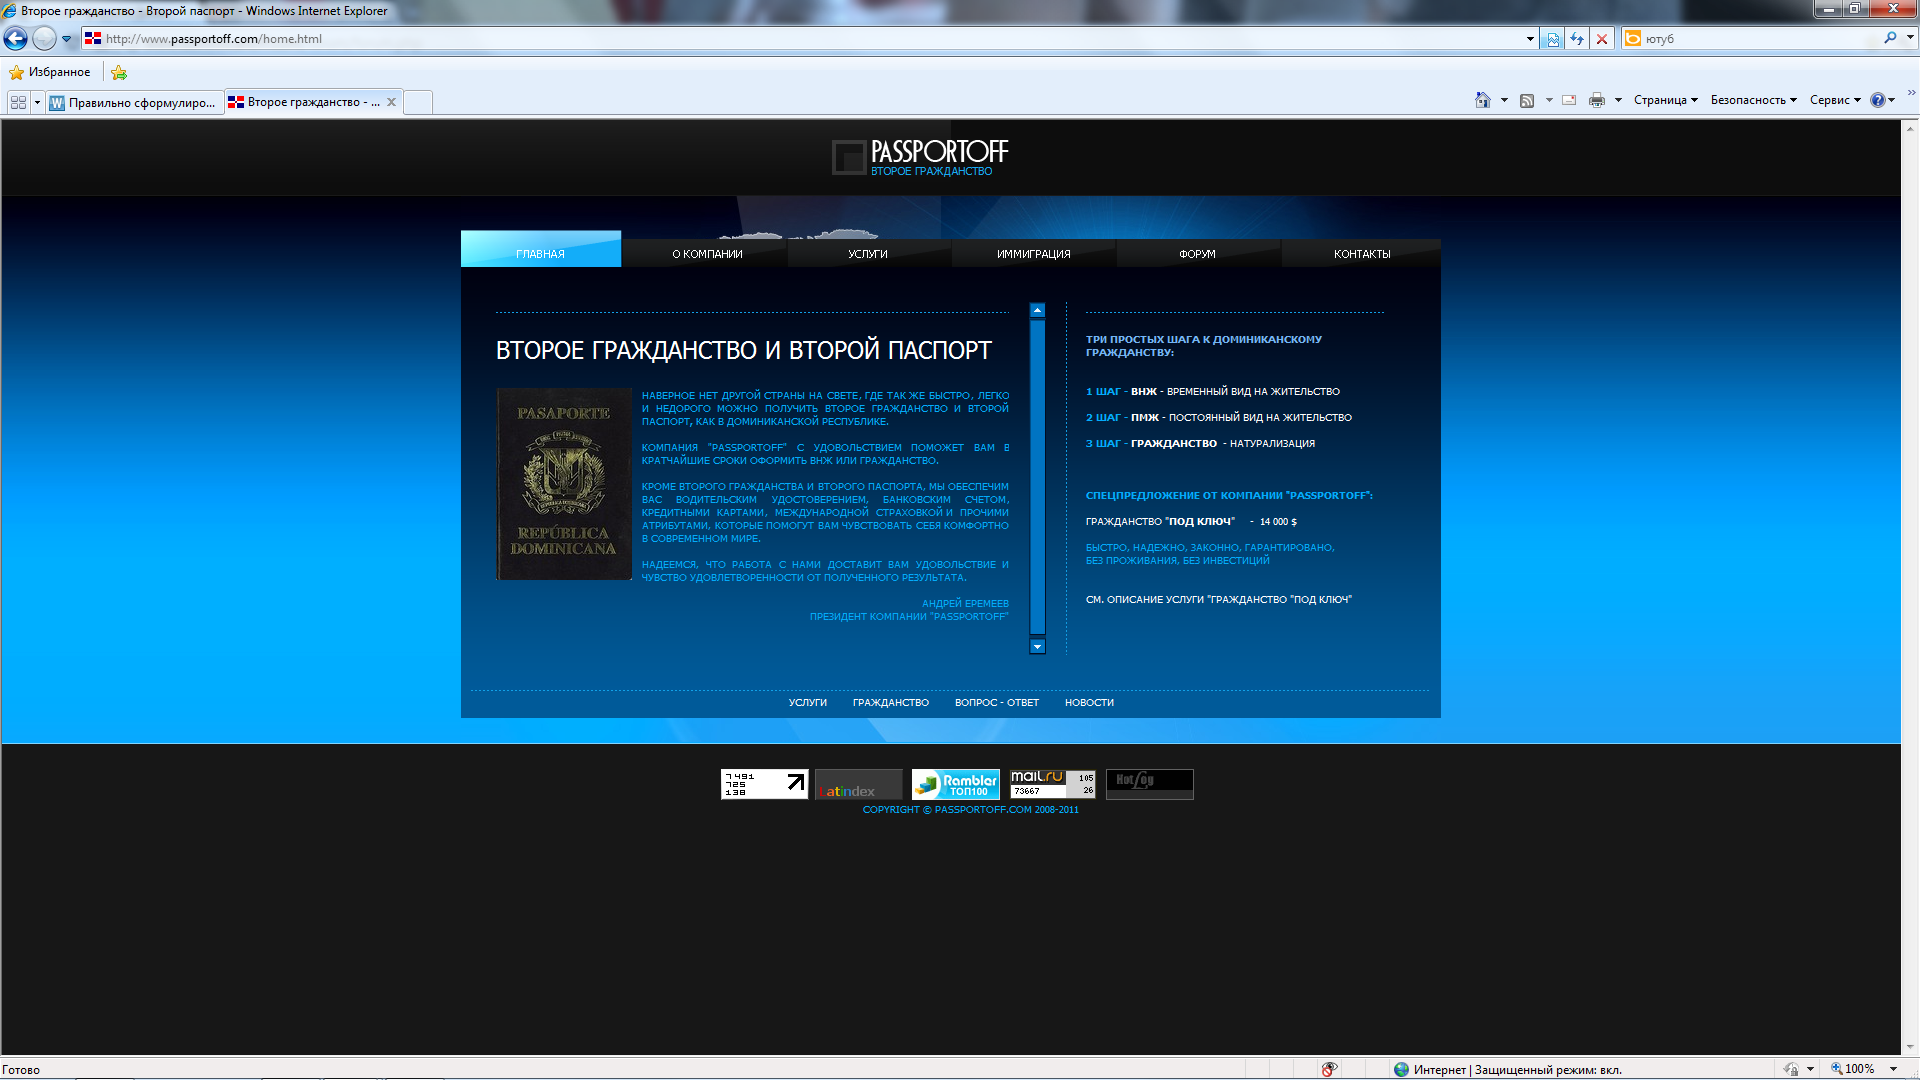1920x1080 pixels.
Task: Click the RSS feeds icon
Action: pos(1527,100)
